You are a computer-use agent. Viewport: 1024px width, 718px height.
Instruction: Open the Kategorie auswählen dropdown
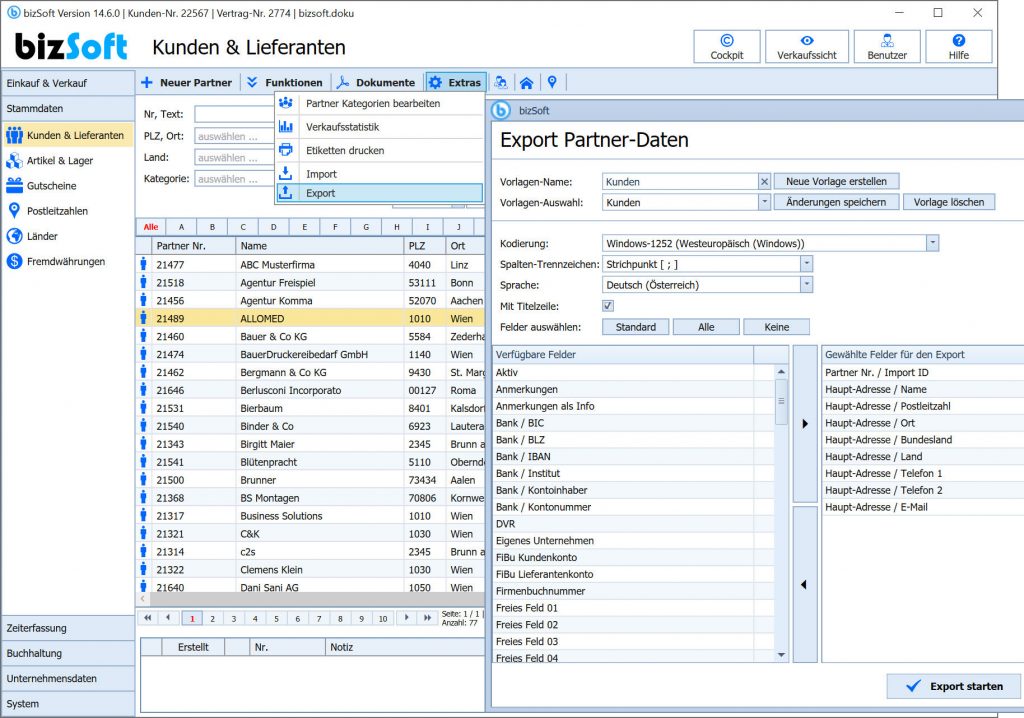tap(234, 179)
